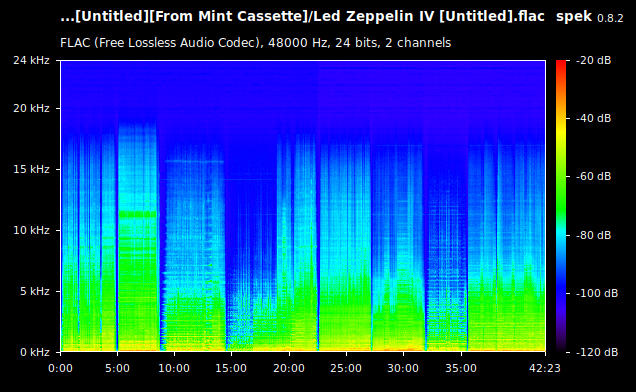Viewport: 636px width, 392px height.
Task: Click the 20 kHz frequency label
Action: pyautogui.click(x=31, y=108)
